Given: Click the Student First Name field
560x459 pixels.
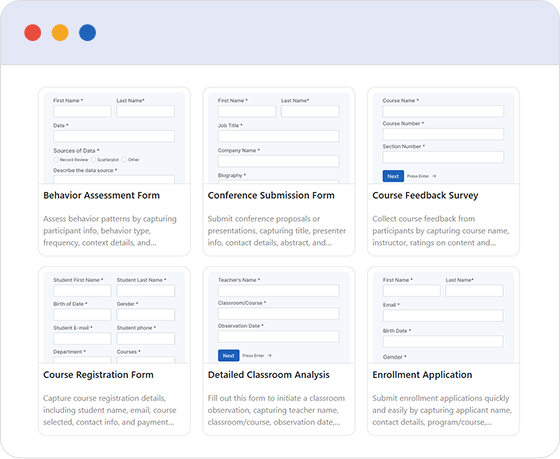Looking at the screenshot, I should pos(82,290).
